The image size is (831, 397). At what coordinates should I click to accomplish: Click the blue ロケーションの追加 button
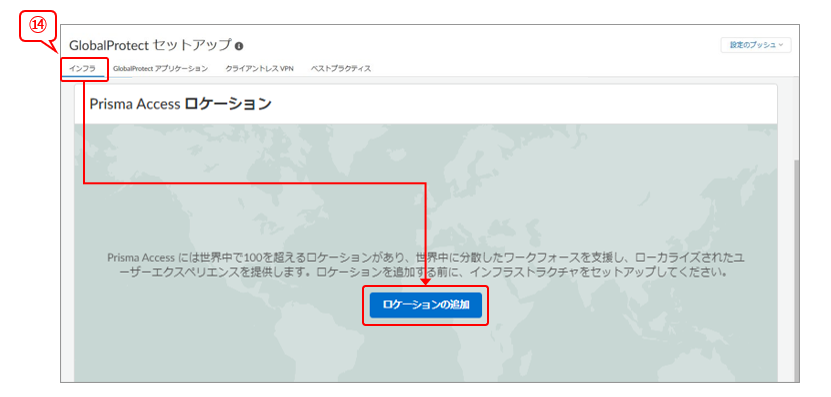(426, 305)
